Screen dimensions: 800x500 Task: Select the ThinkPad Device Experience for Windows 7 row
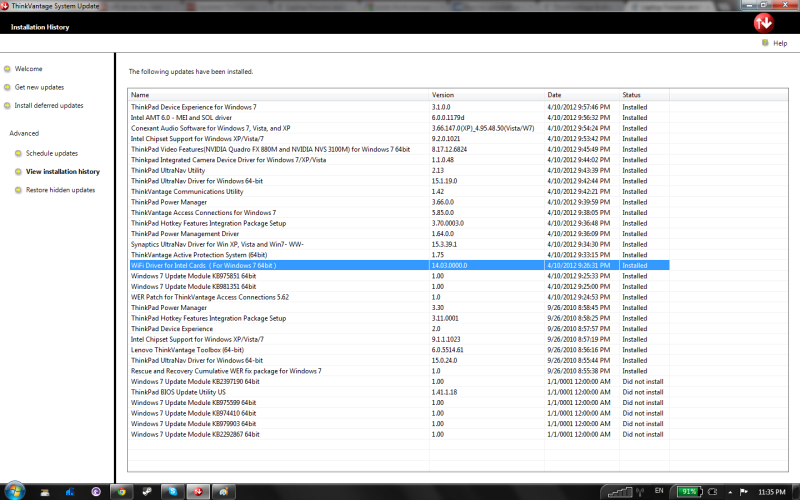click(x=399, y=107)
